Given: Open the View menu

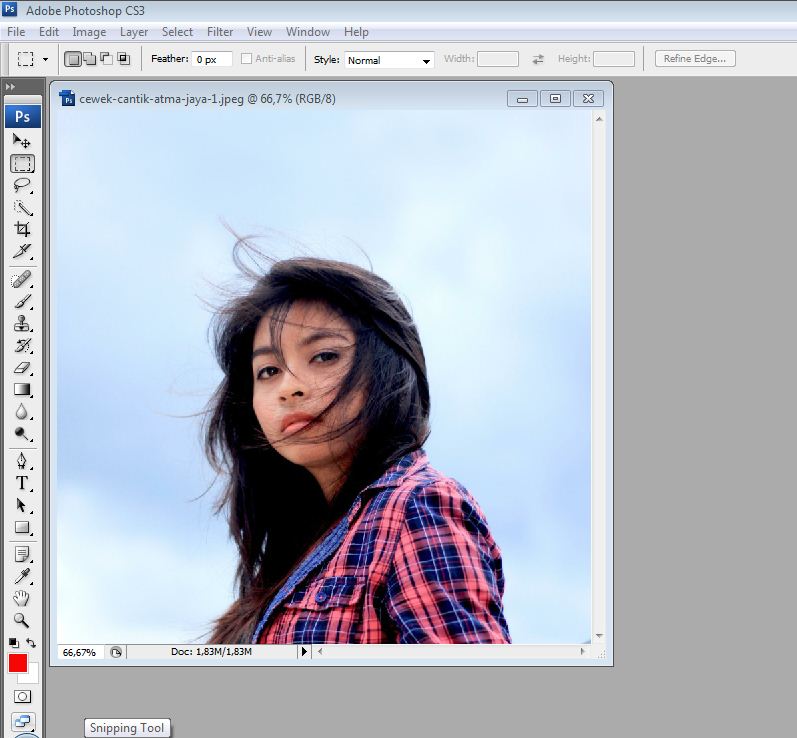Looking at the screenshot, I should pyautogui.click(x=259, y=32).
